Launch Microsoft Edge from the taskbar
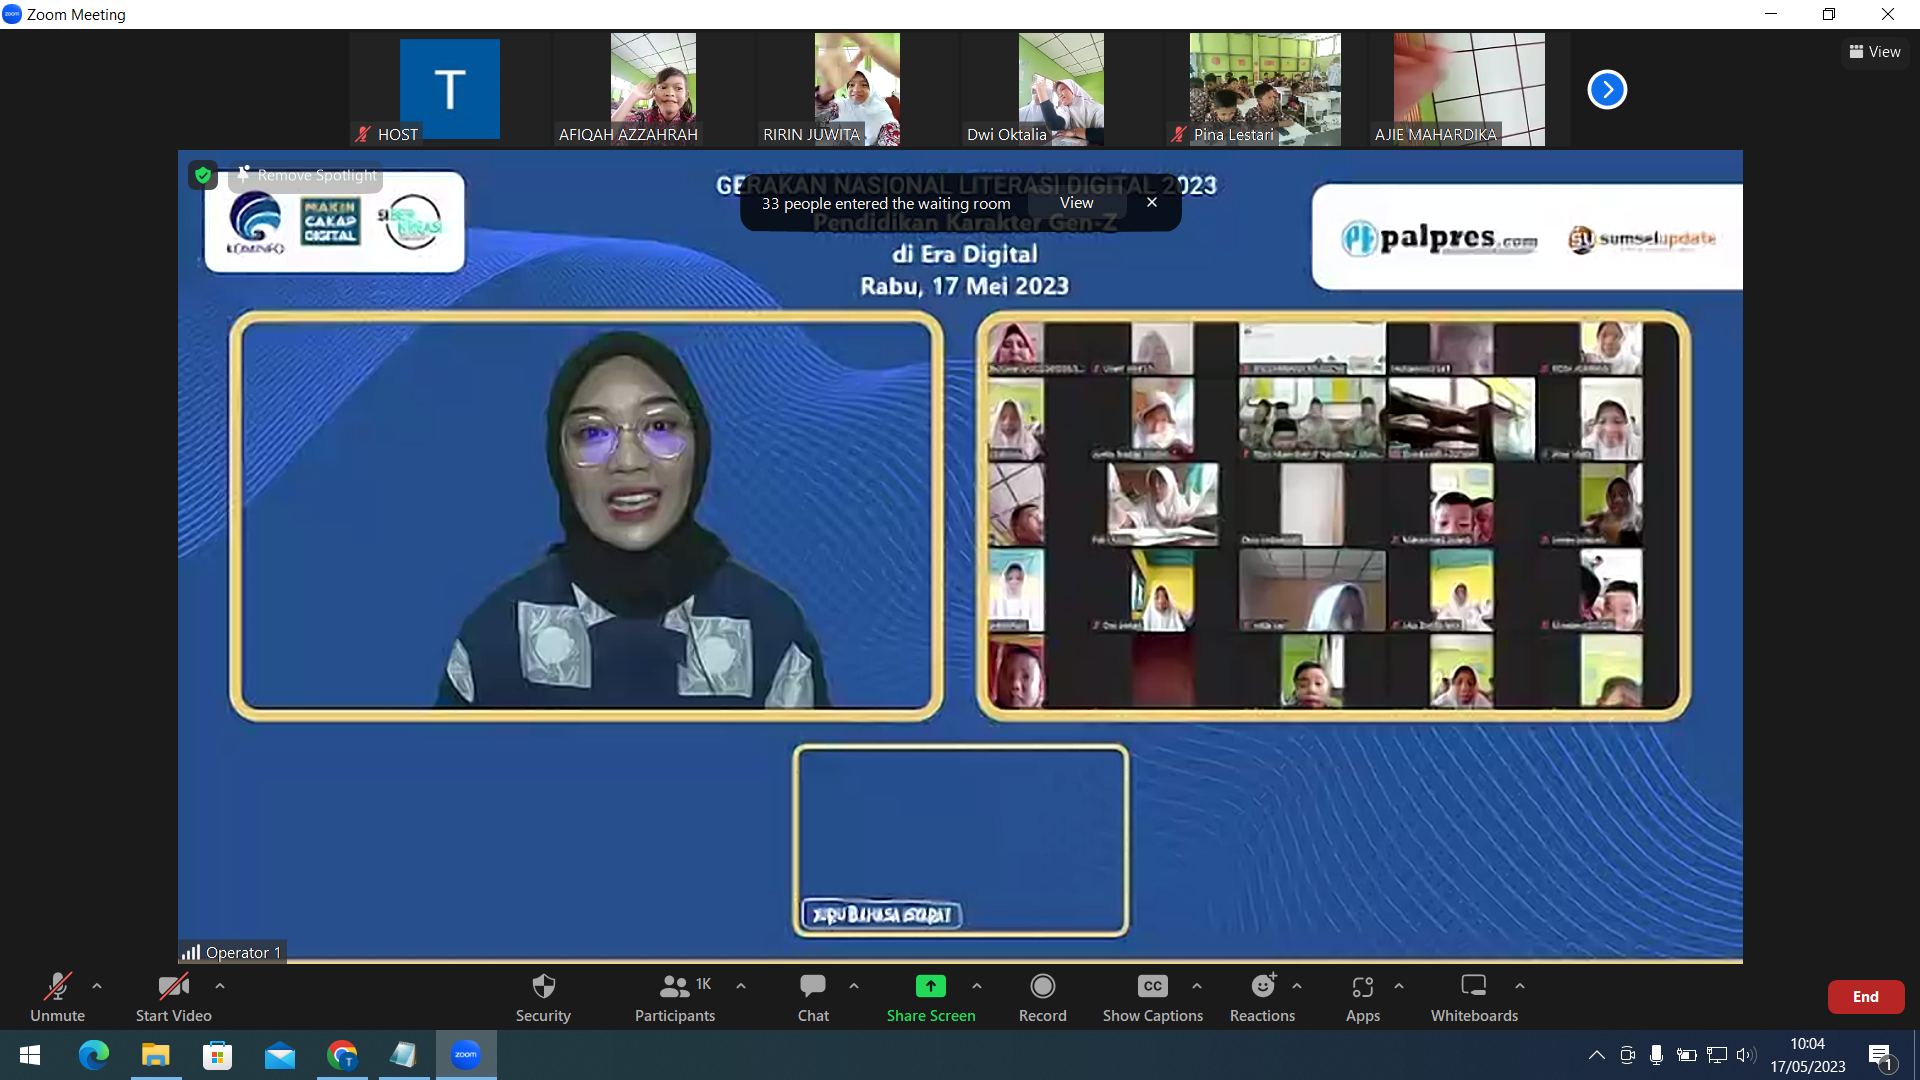Image resolution: width=1920 pixels, height=1080 pixels. pos(93,1055)
